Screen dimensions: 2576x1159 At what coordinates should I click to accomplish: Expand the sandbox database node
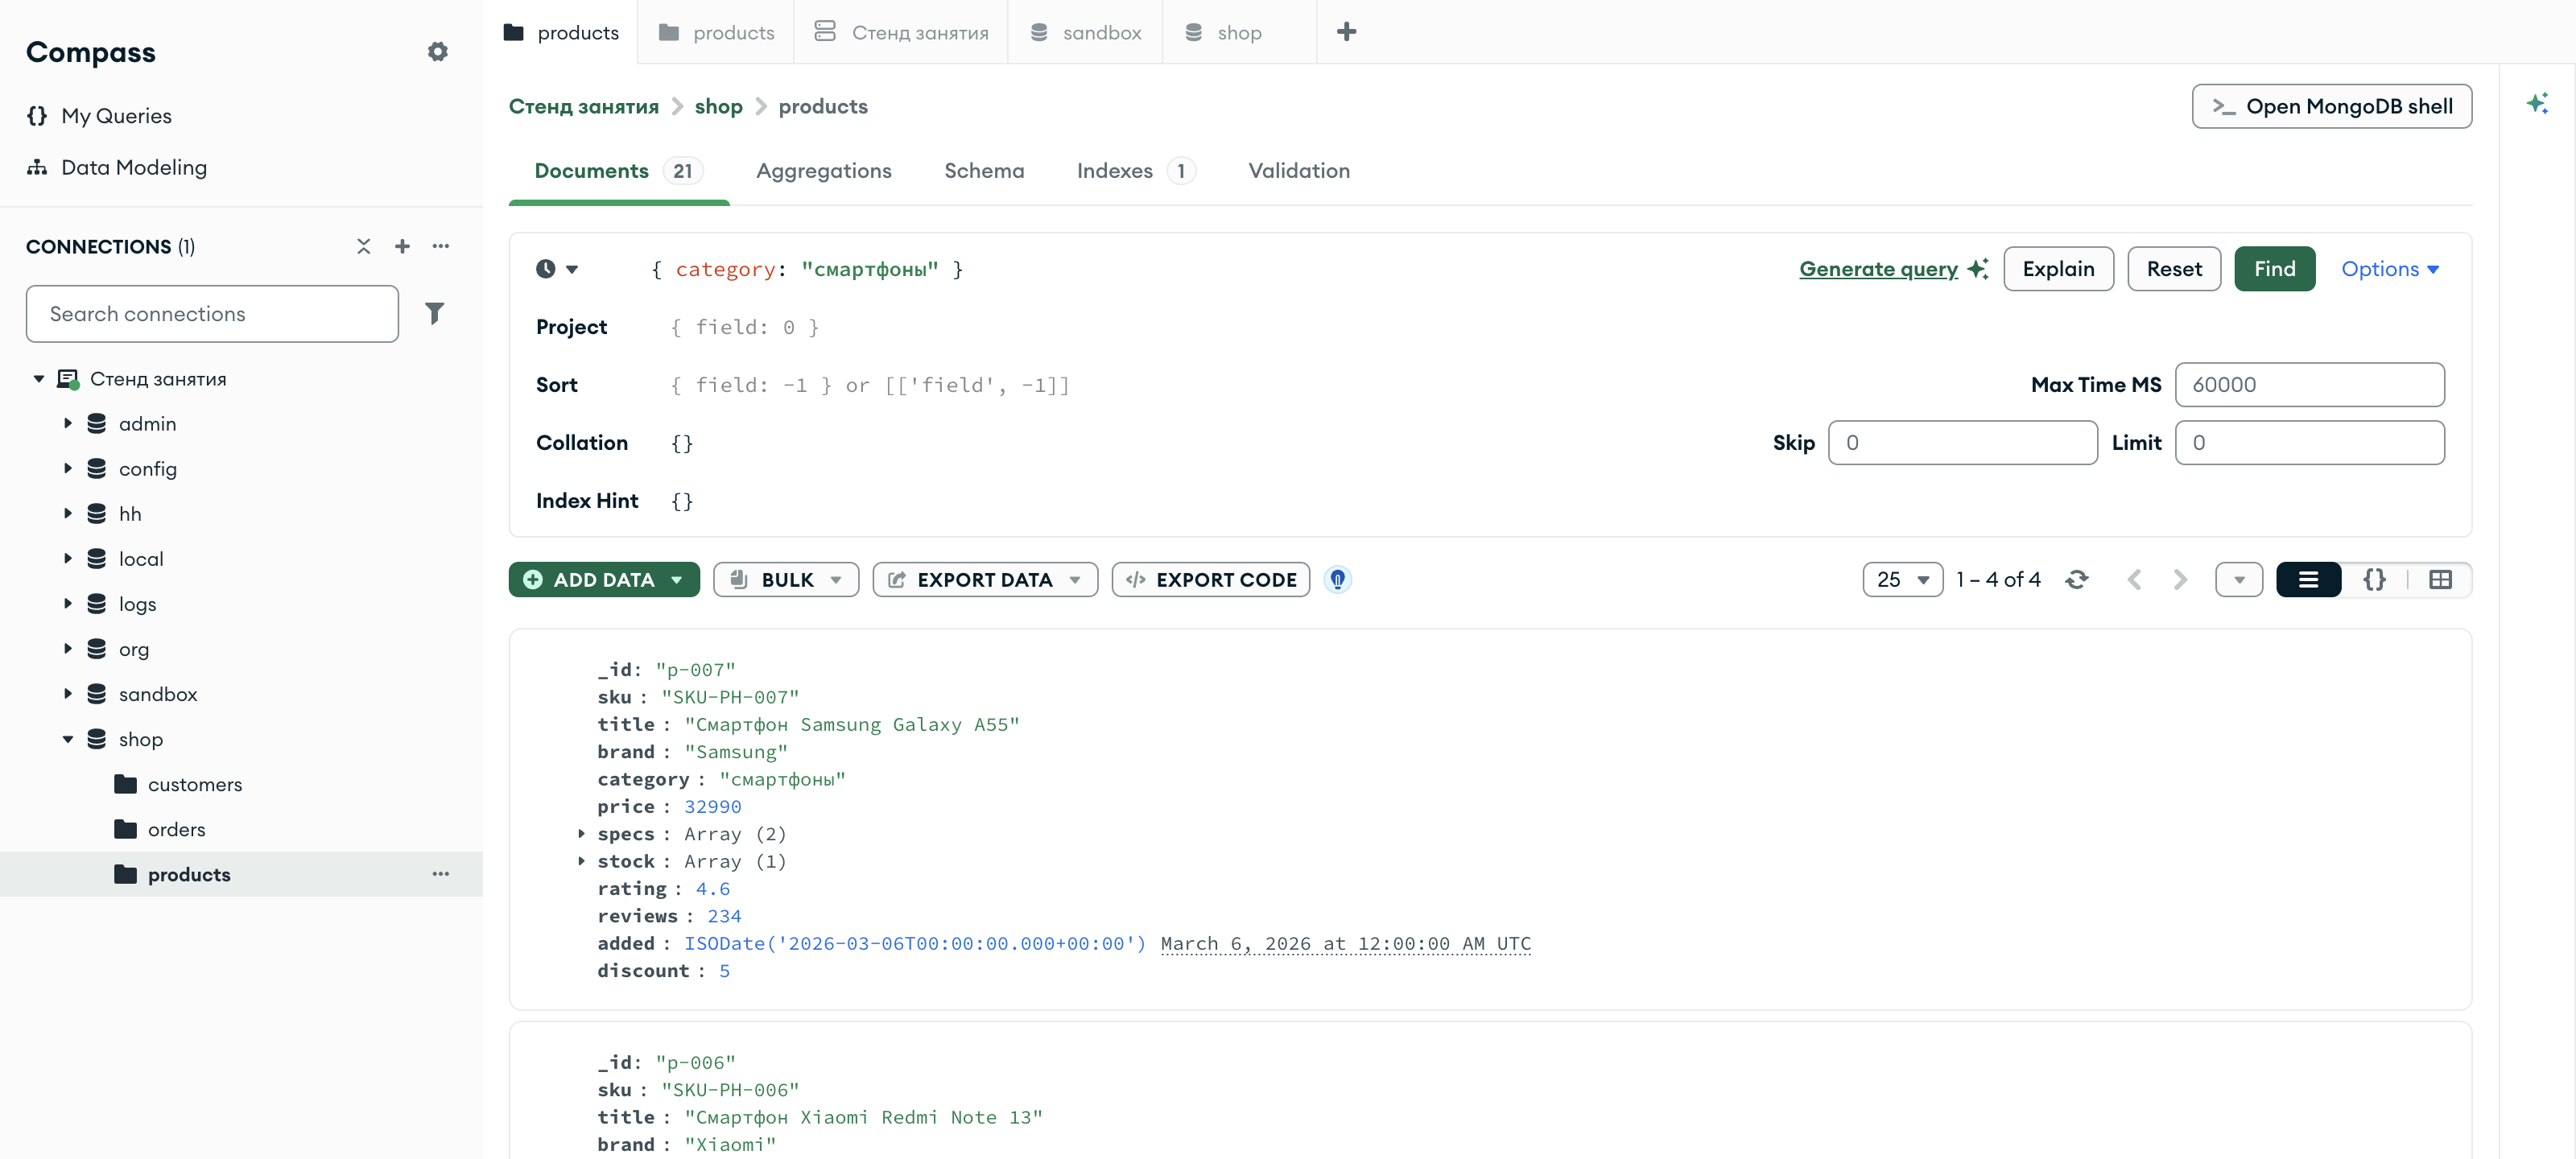tap(68, 693)
